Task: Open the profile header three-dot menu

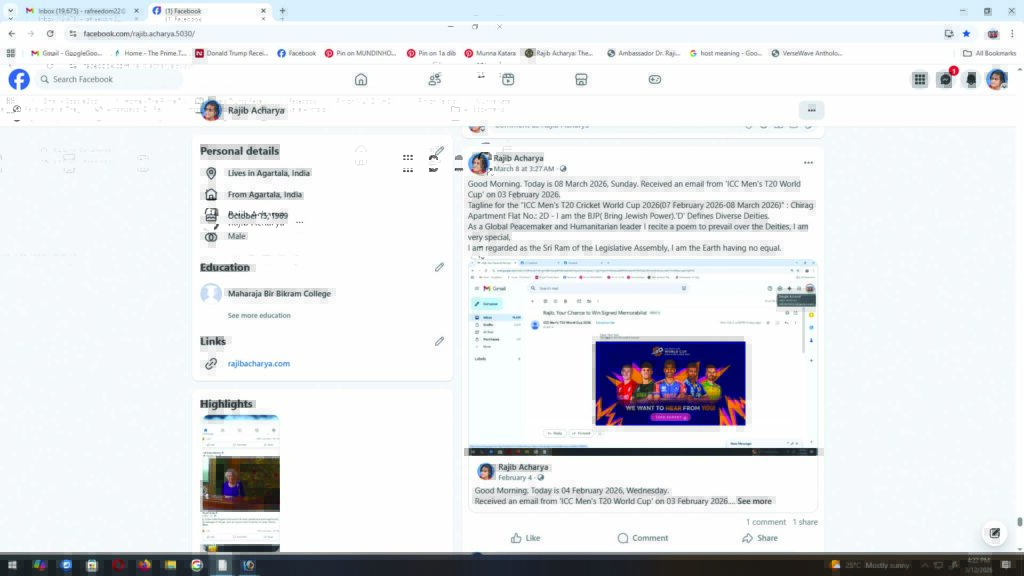Action: click(x=811, y=110)
